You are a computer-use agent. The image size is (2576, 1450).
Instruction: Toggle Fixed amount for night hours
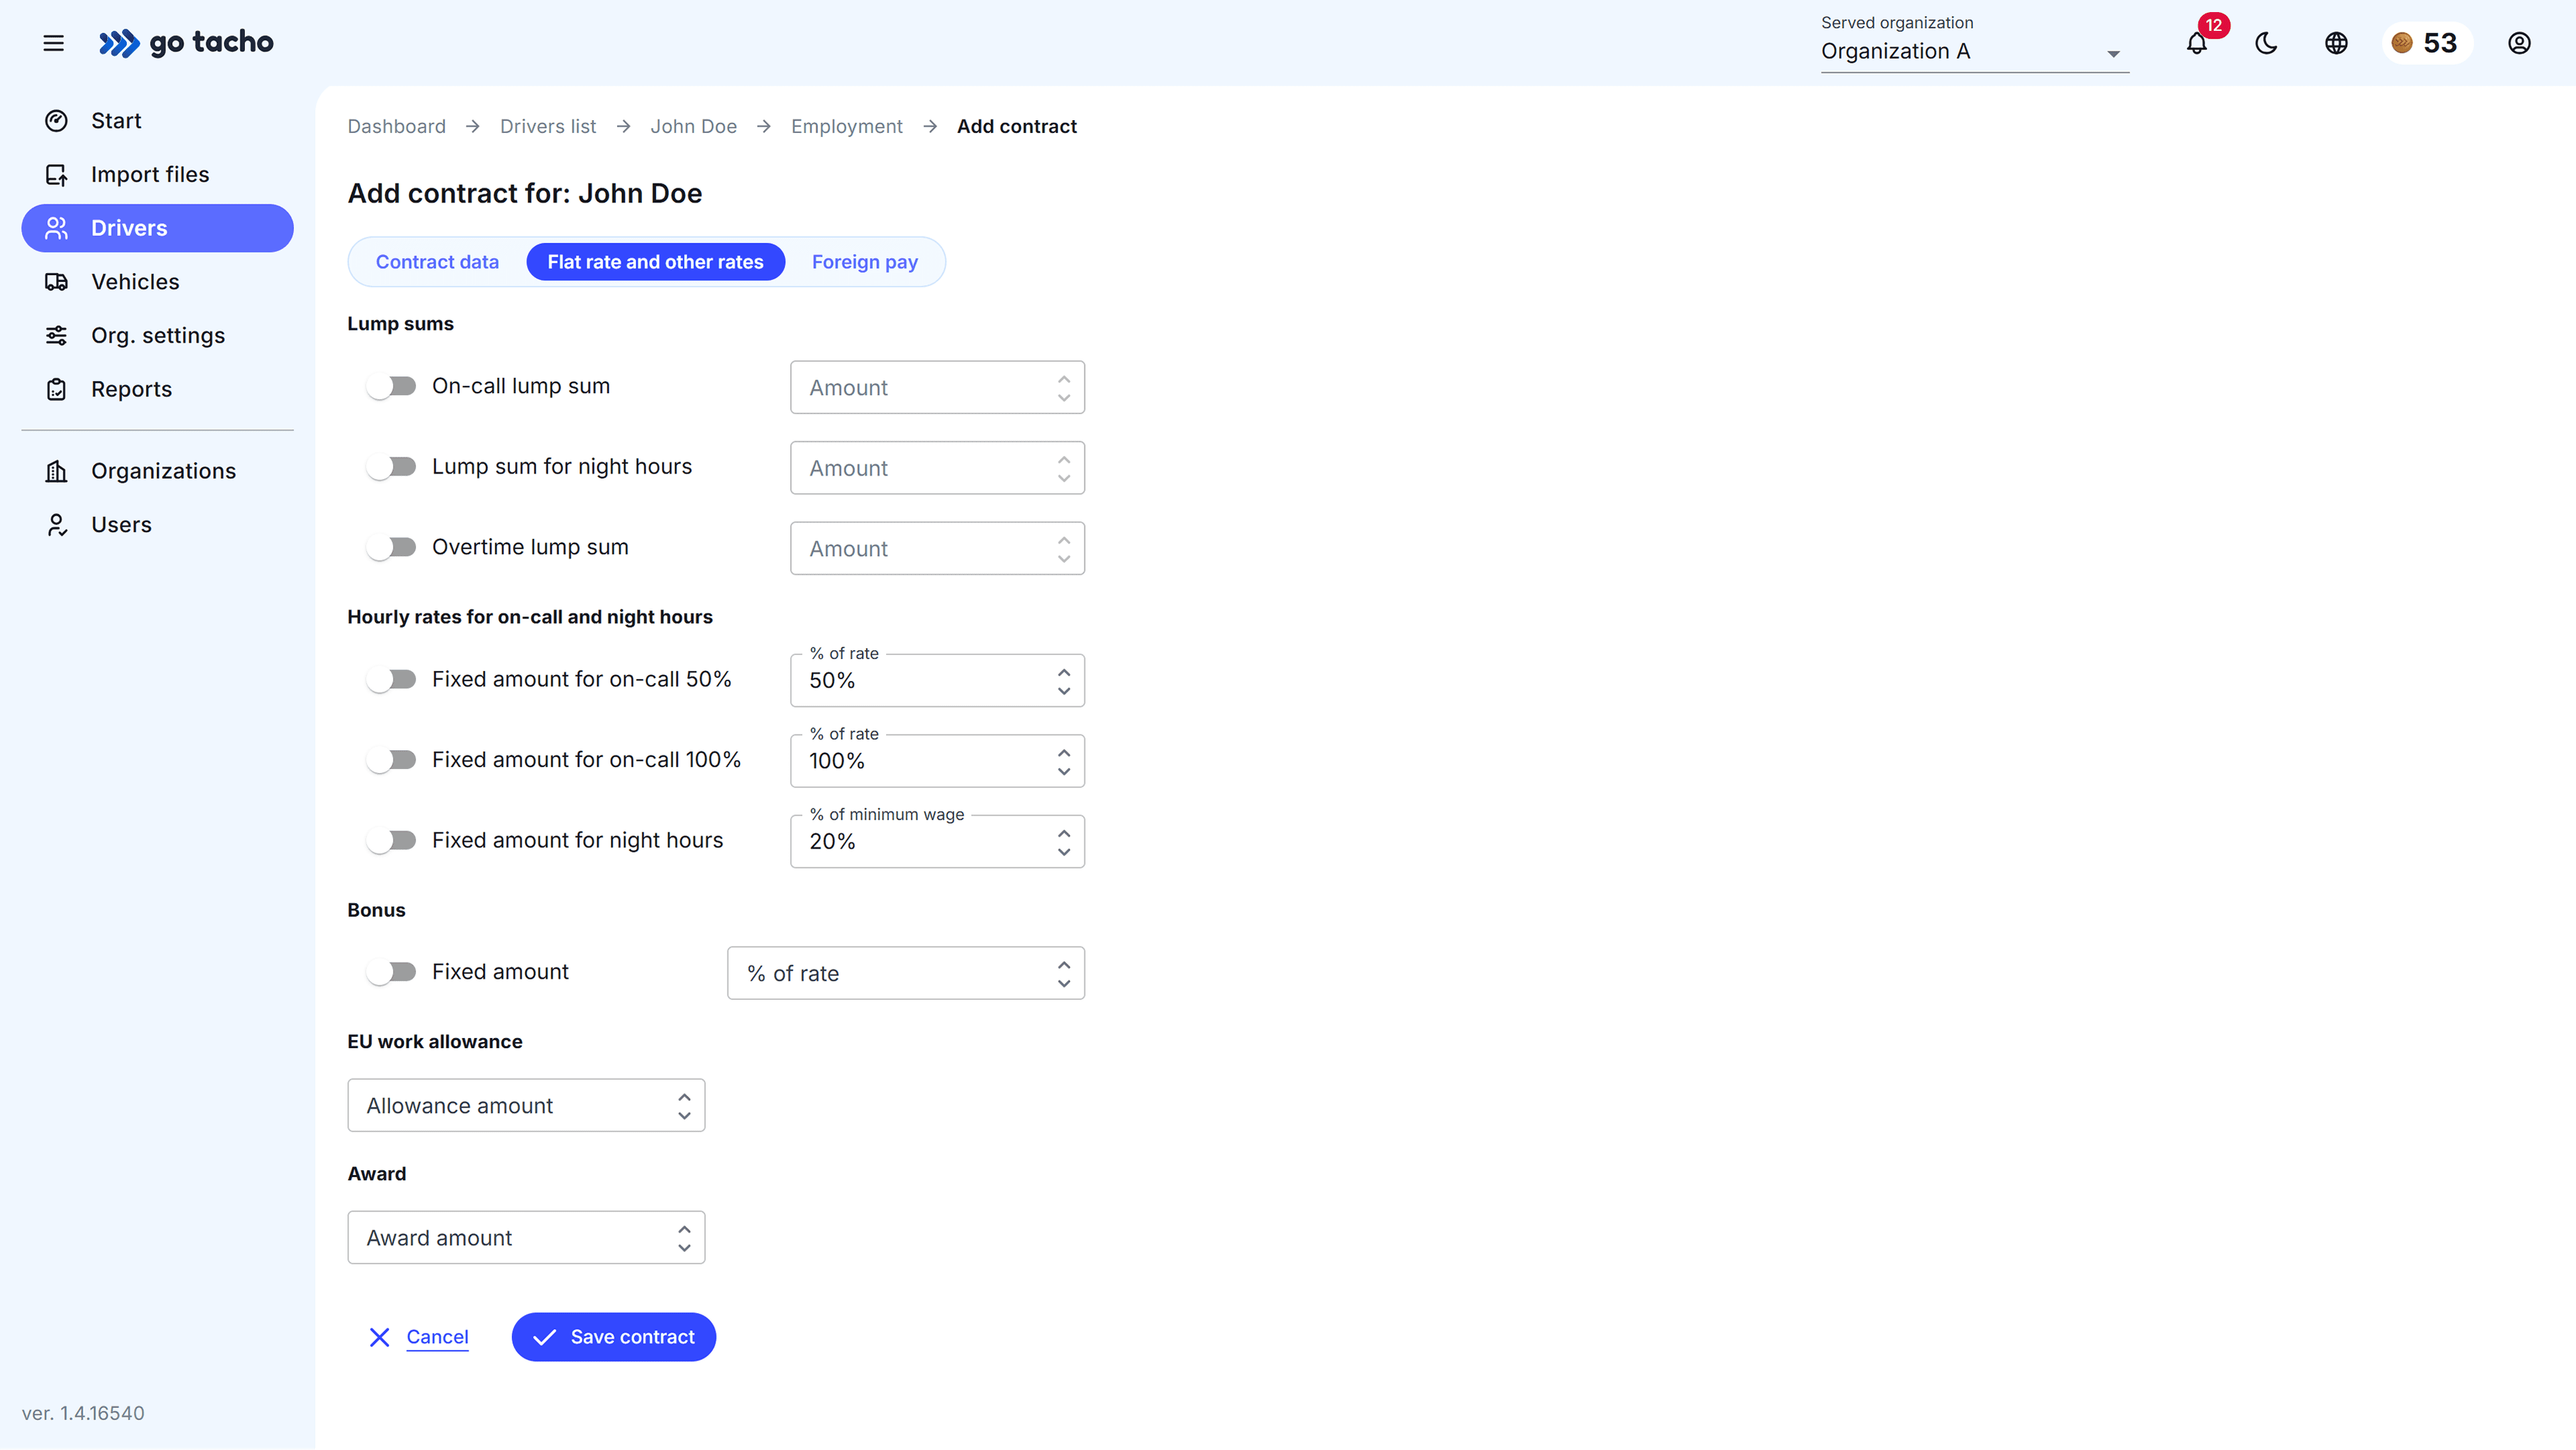[x=391, y=840]
